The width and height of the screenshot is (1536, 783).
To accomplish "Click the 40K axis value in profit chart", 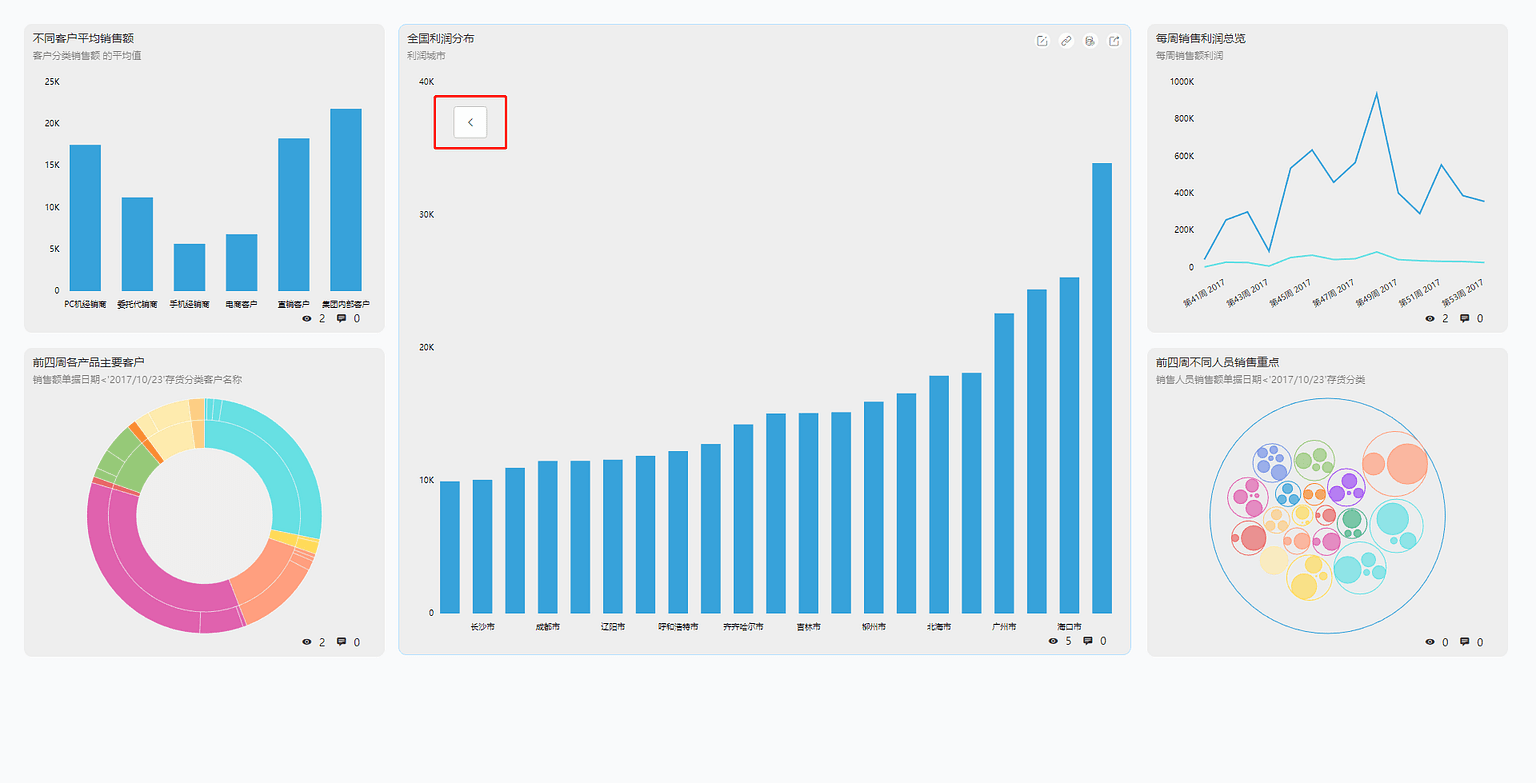I will pyautogui.click(x=426, y=82).
